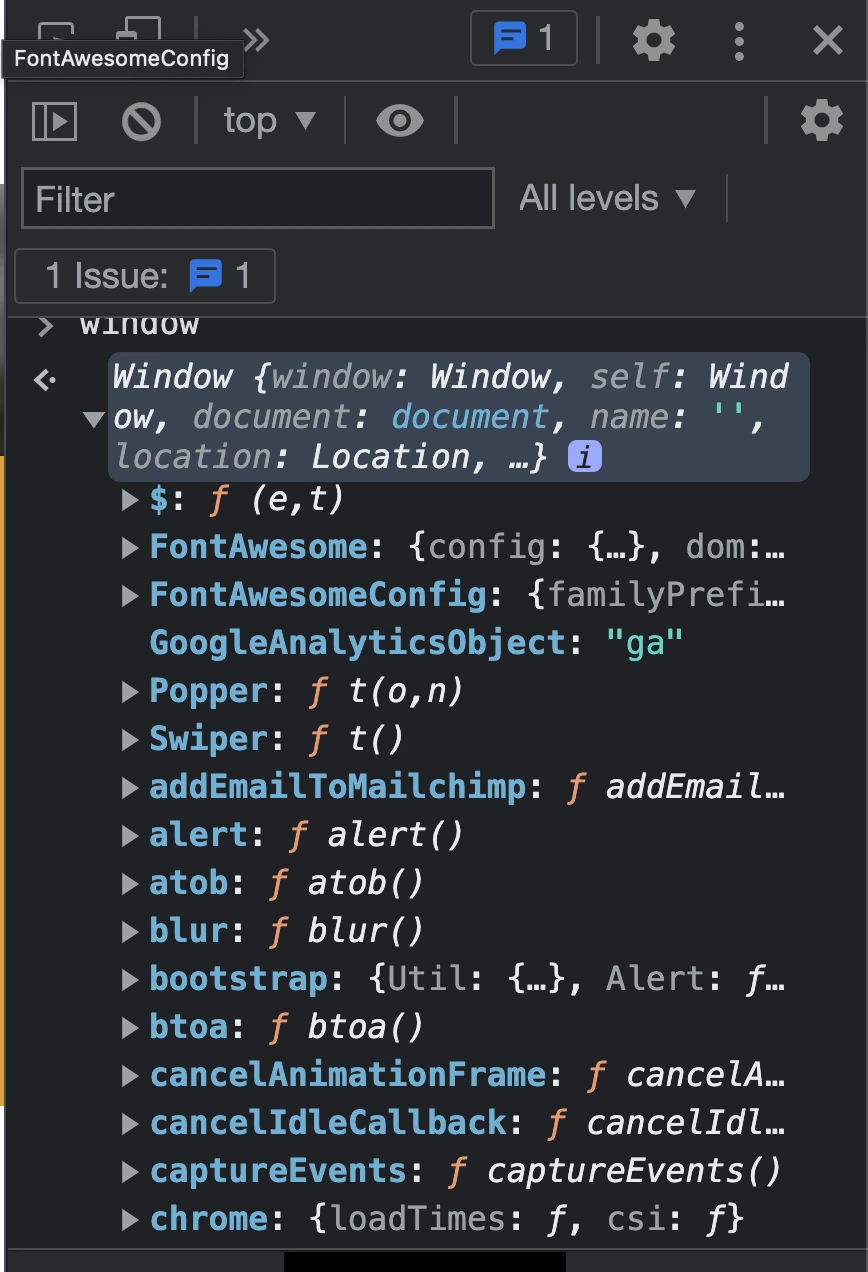Screen dimensions: 868x1272
Task: Toggle the console sidebar panel
Action: pyautogui.click(x=54, y=121)
